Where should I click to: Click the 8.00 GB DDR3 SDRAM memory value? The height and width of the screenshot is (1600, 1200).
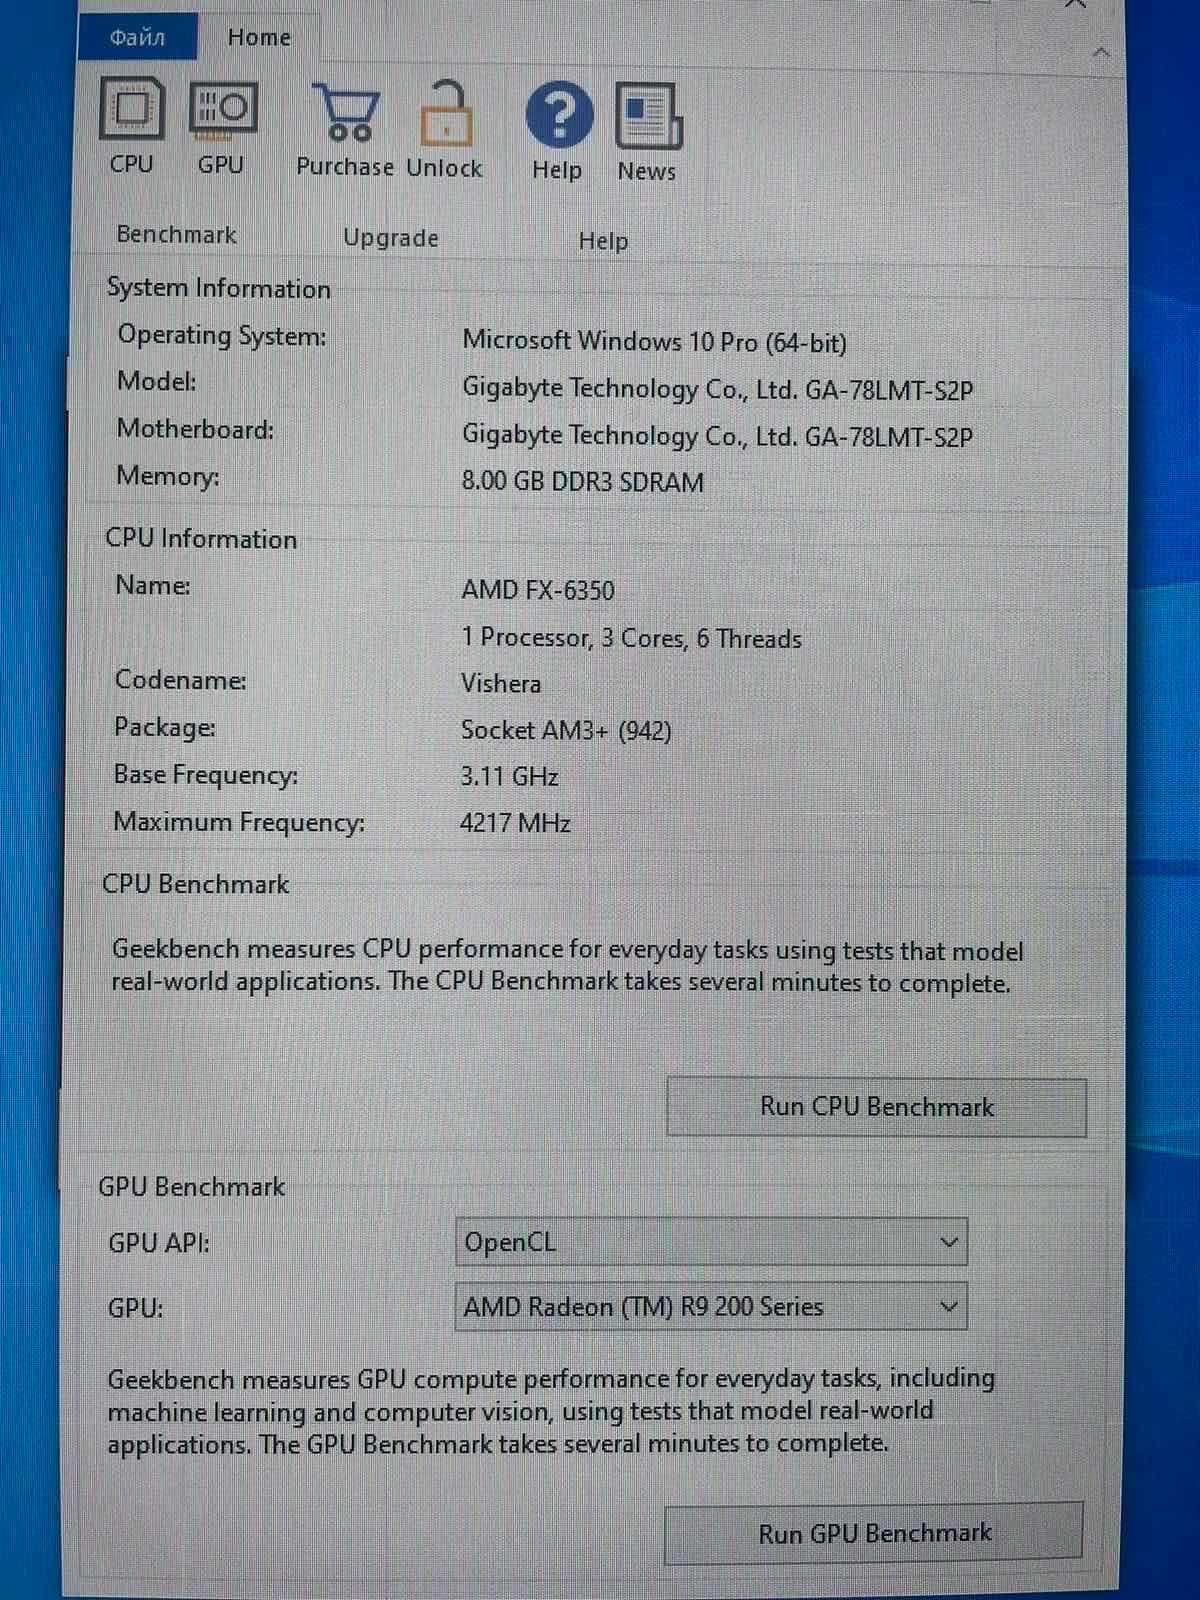point(582,482)
